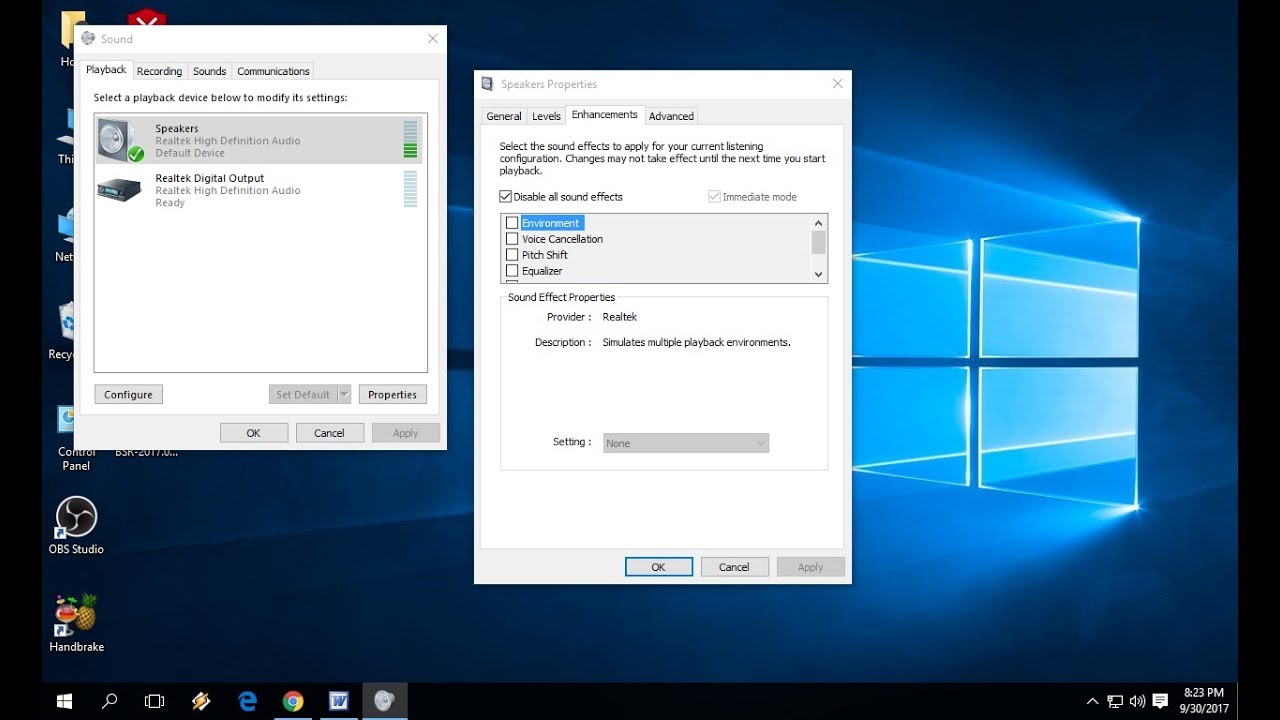The width and height of the screenshot is (1280, 720).
Task: Open the Levels tab in Speakers Properties
Action: tap(546, 116)
